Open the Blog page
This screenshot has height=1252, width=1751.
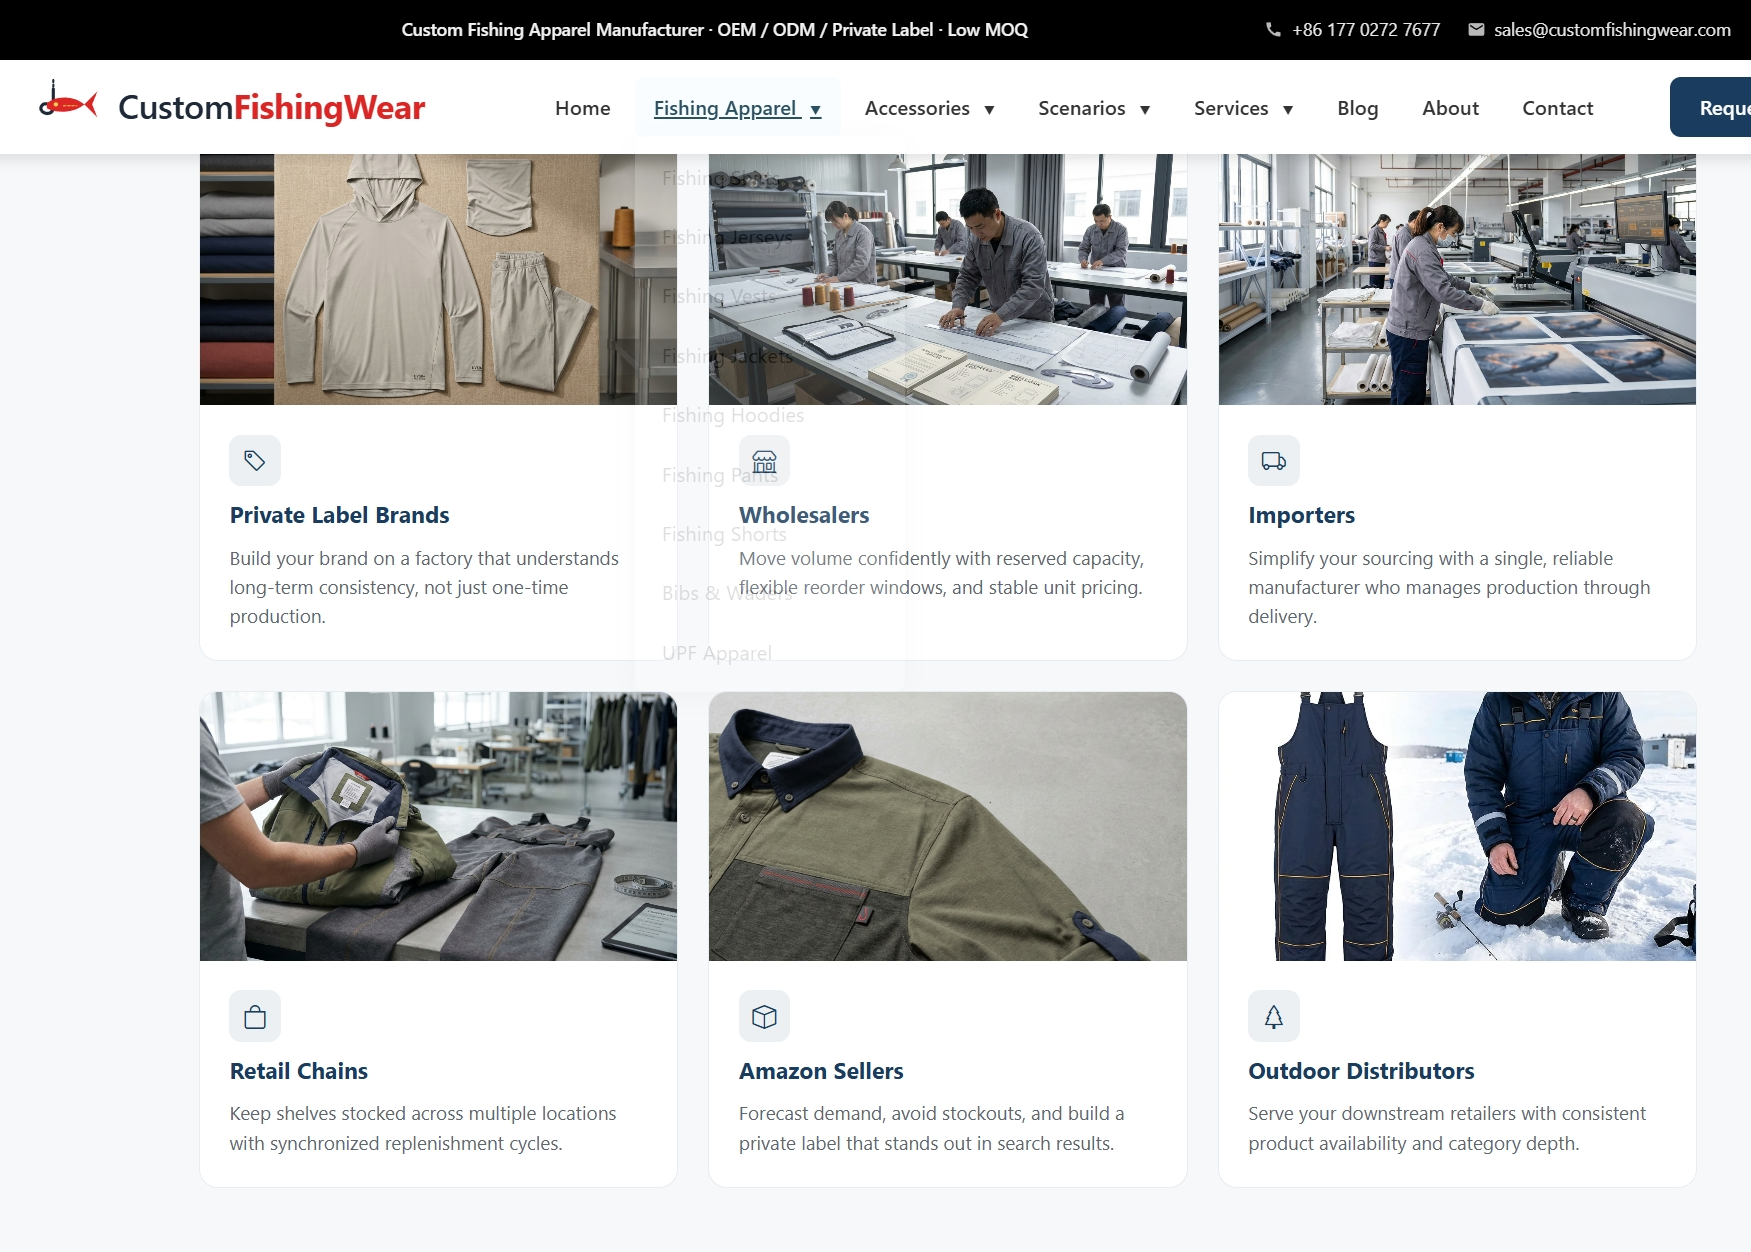click(1358, 108)
